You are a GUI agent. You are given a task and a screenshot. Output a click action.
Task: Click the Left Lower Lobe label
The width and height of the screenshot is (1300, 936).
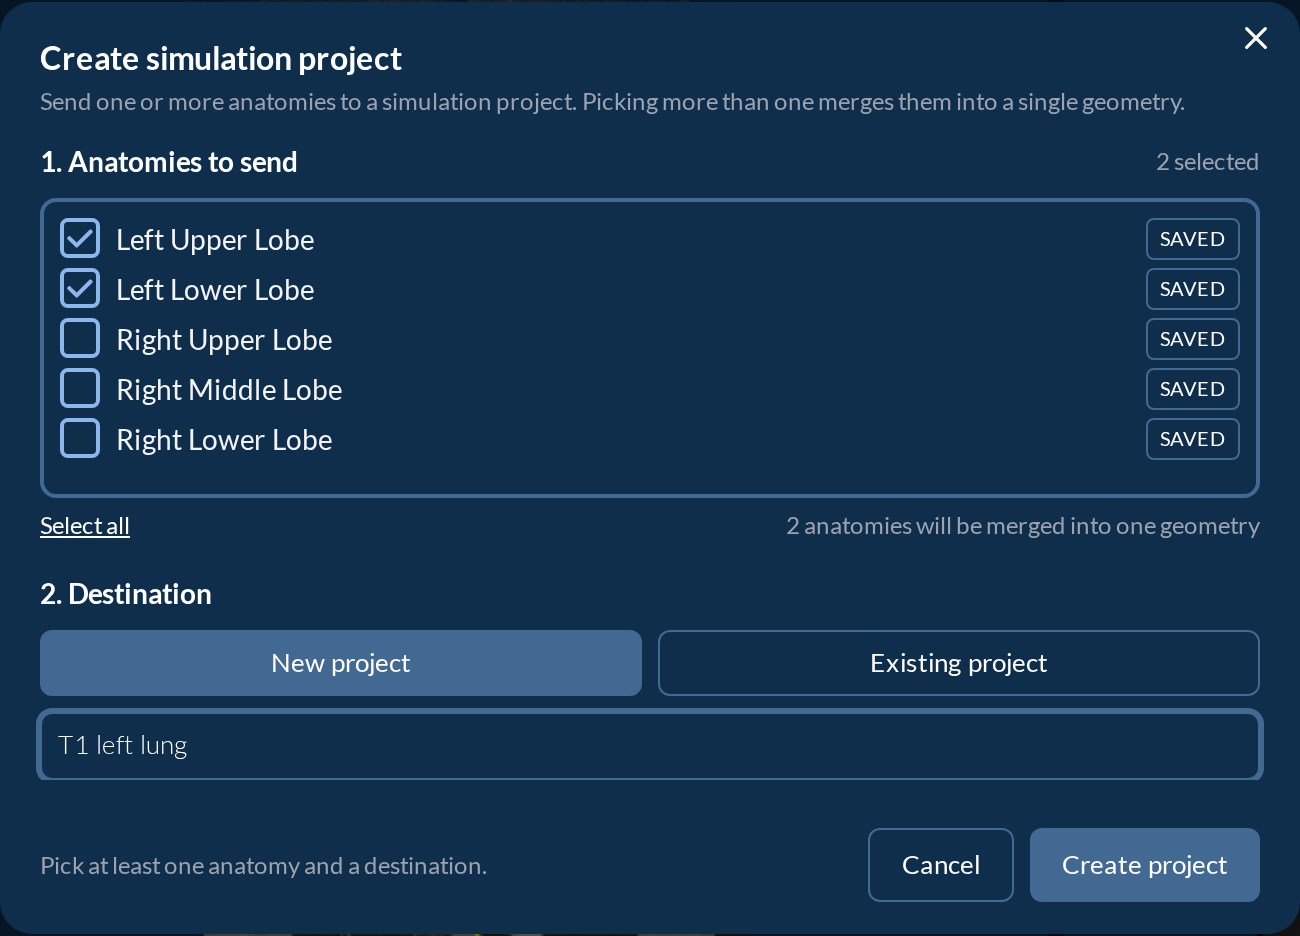pyautogui.click(x=215, y=290)
